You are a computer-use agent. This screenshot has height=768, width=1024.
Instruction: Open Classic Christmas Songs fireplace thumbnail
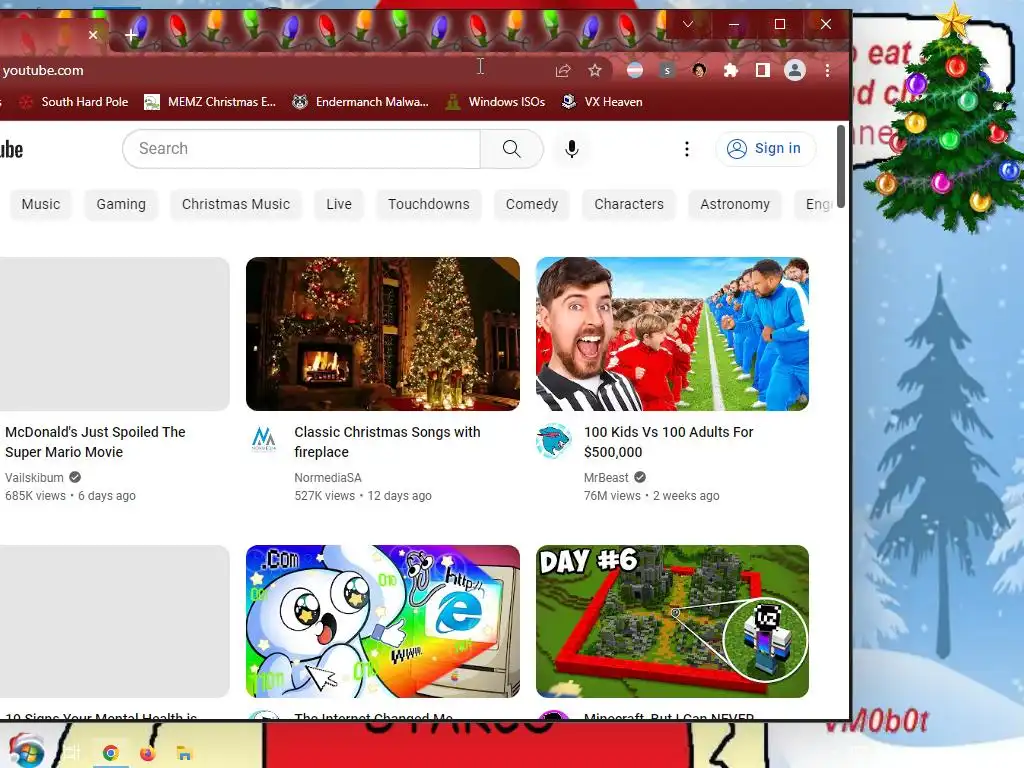(383, 334)
